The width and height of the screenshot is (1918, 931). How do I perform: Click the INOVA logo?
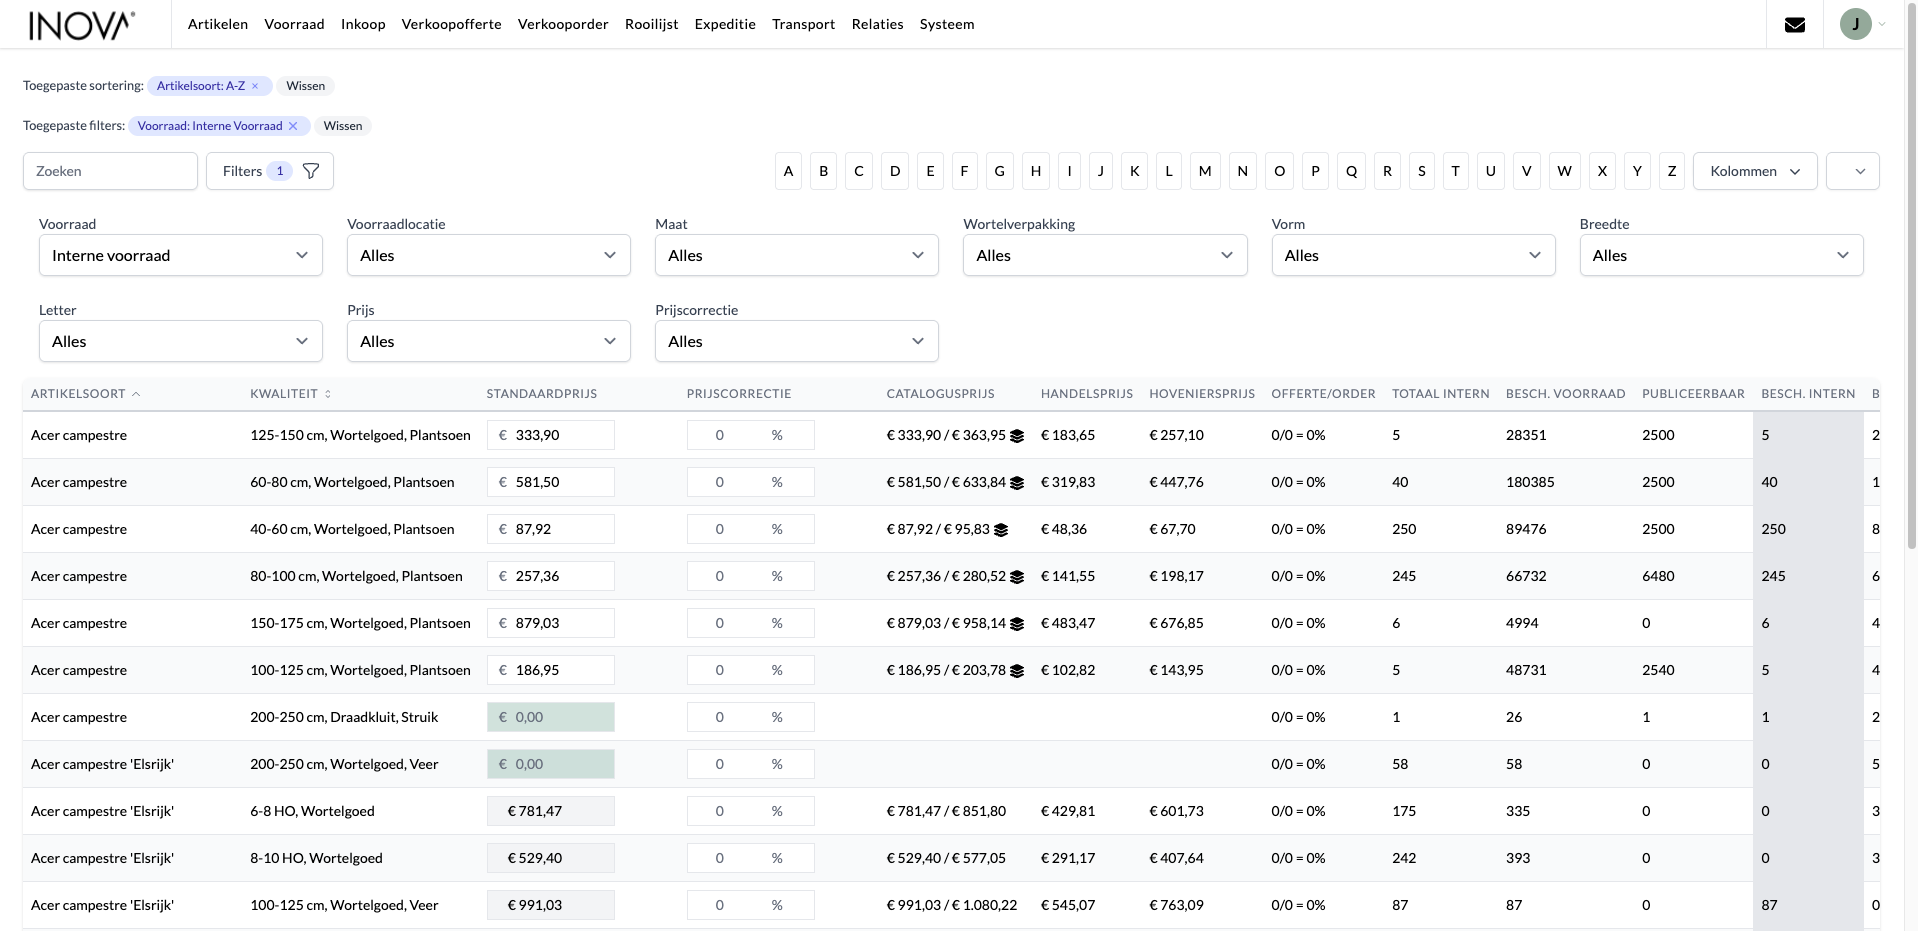point(82,25)
